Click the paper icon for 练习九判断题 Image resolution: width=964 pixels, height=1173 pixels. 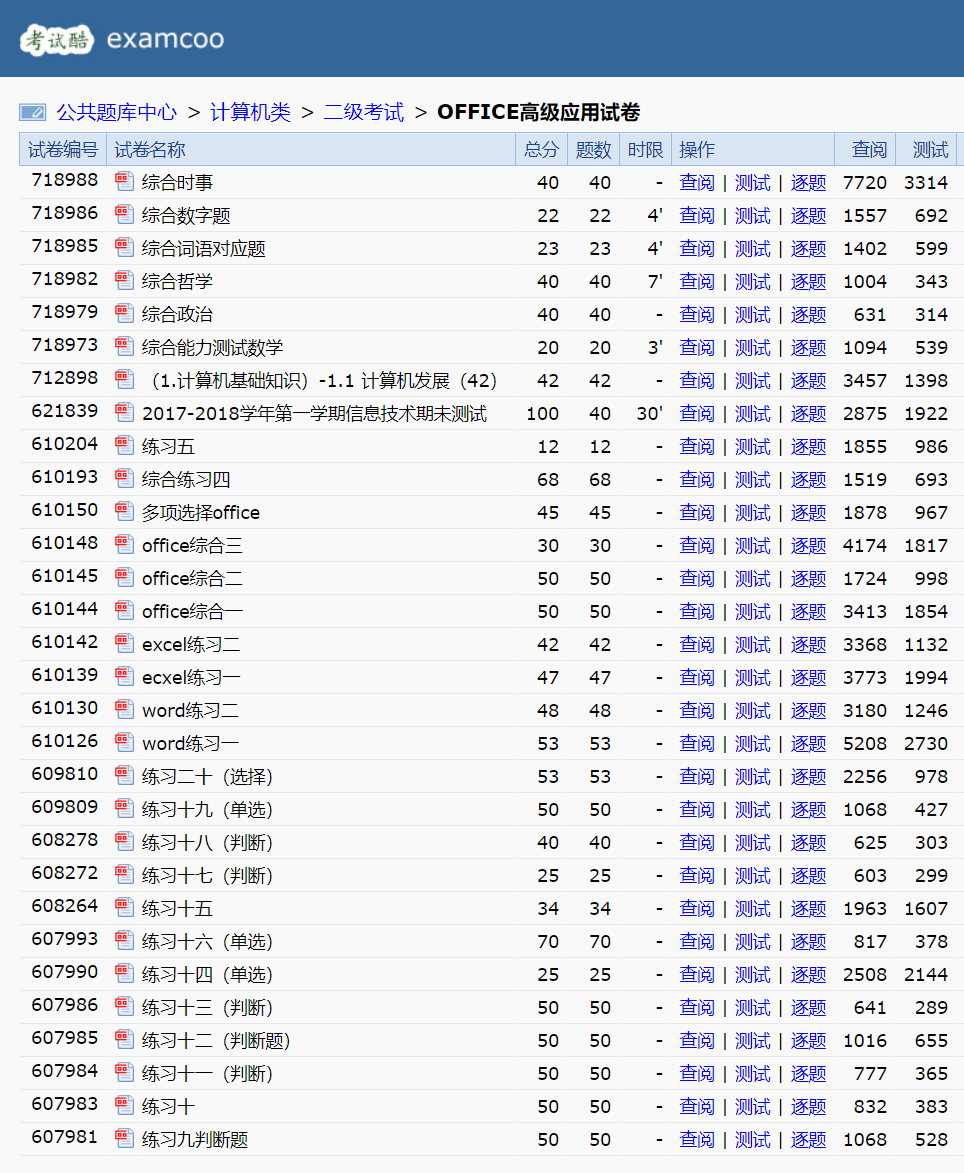(124, 1139)
